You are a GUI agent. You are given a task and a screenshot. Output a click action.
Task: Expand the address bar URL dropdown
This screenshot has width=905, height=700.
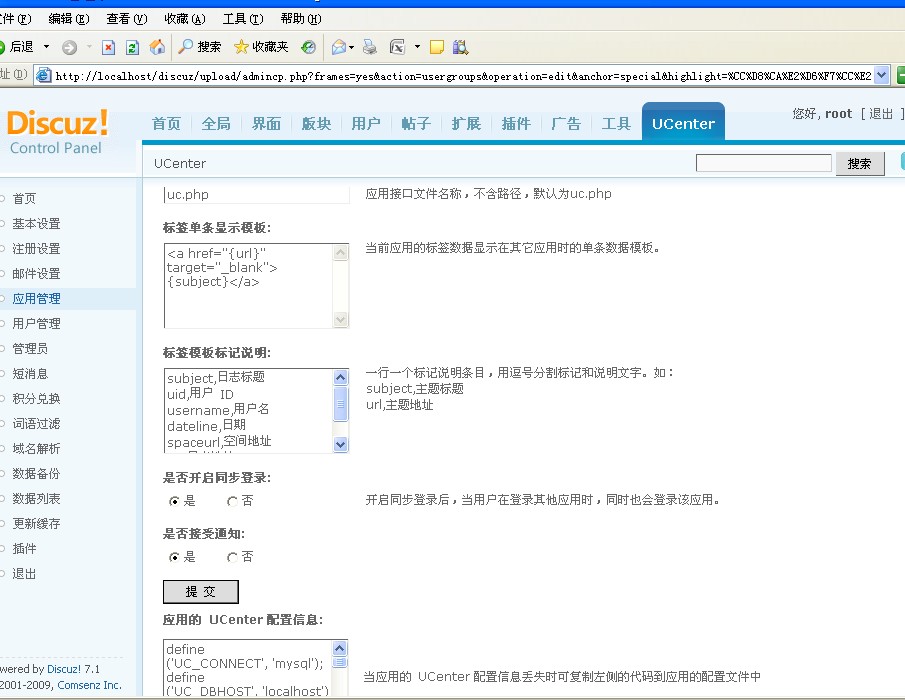(881, 76)
